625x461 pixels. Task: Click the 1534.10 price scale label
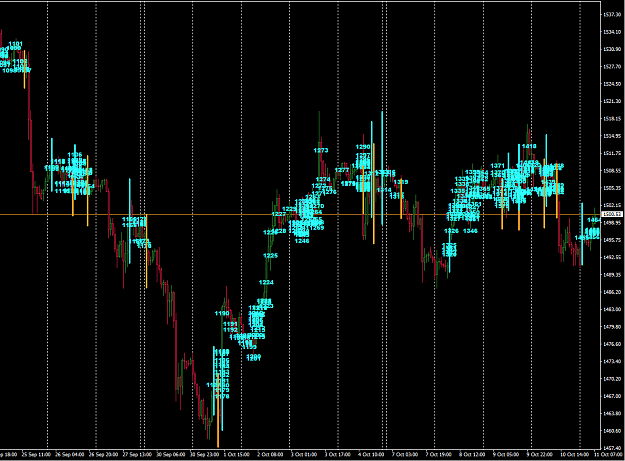(613, 32)
